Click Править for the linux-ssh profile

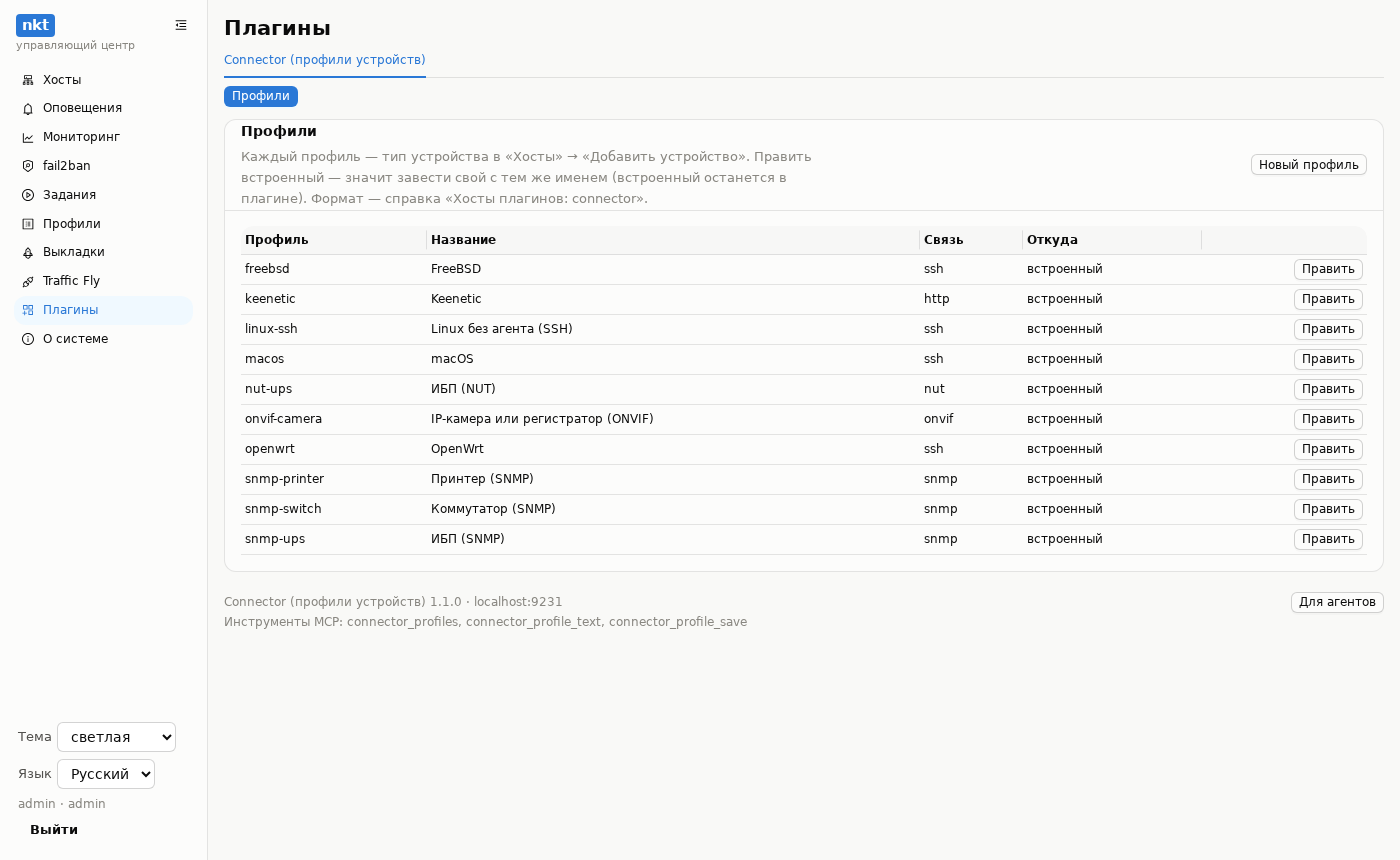click(x=1328, y=329)
